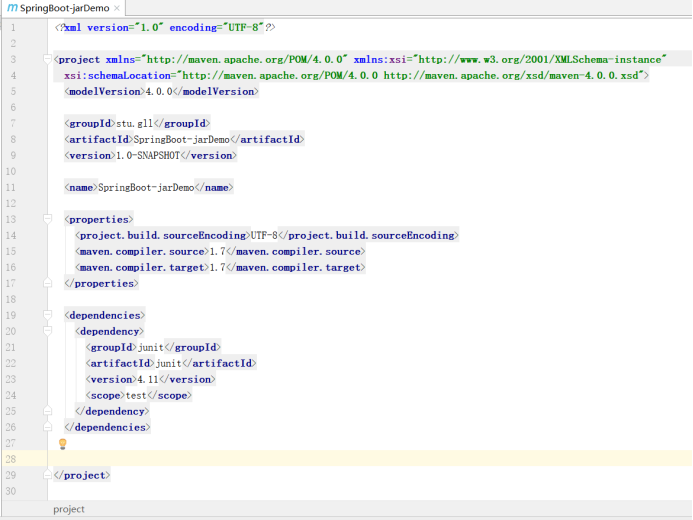The height and width of the screenshot is (520, 693).
Task: Click the yellow intention lightbulb icon
Action: 63,444
